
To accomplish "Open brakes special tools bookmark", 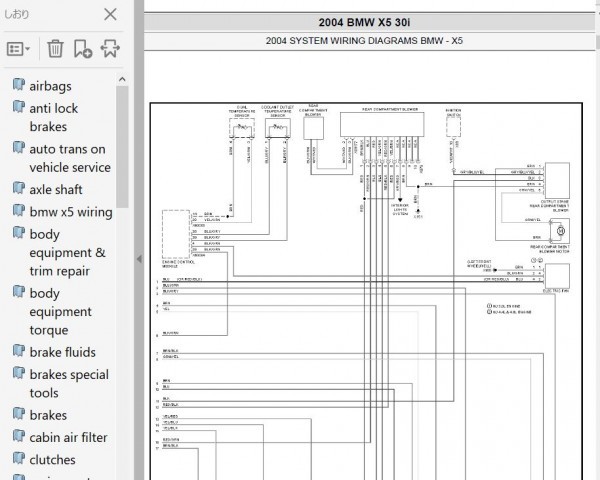I will click(69, 384).
